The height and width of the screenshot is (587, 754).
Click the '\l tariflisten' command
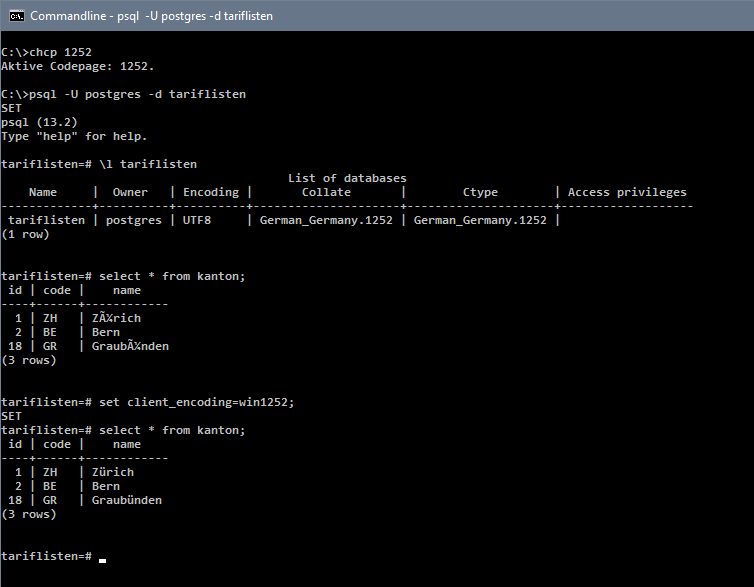coord(148,164)
